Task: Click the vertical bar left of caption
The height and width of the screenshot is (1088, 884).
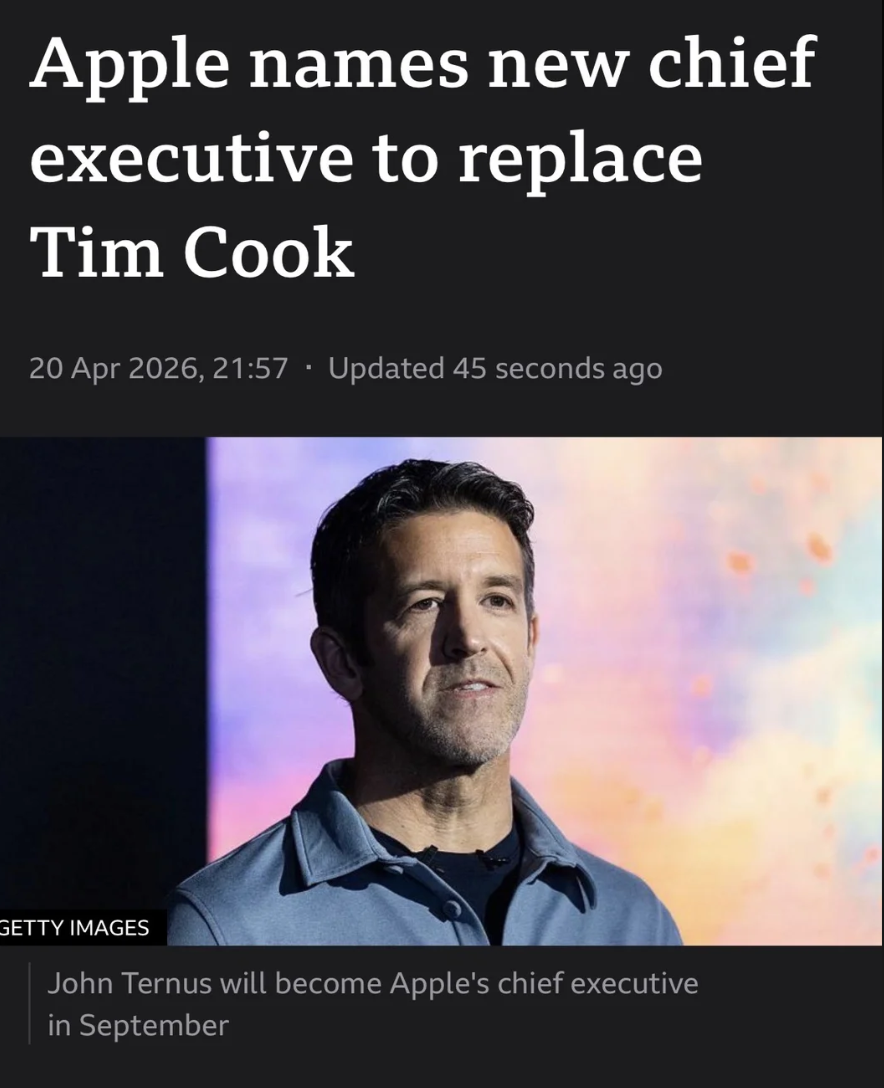Action: pyautogui.click(x=29, y=1003)
